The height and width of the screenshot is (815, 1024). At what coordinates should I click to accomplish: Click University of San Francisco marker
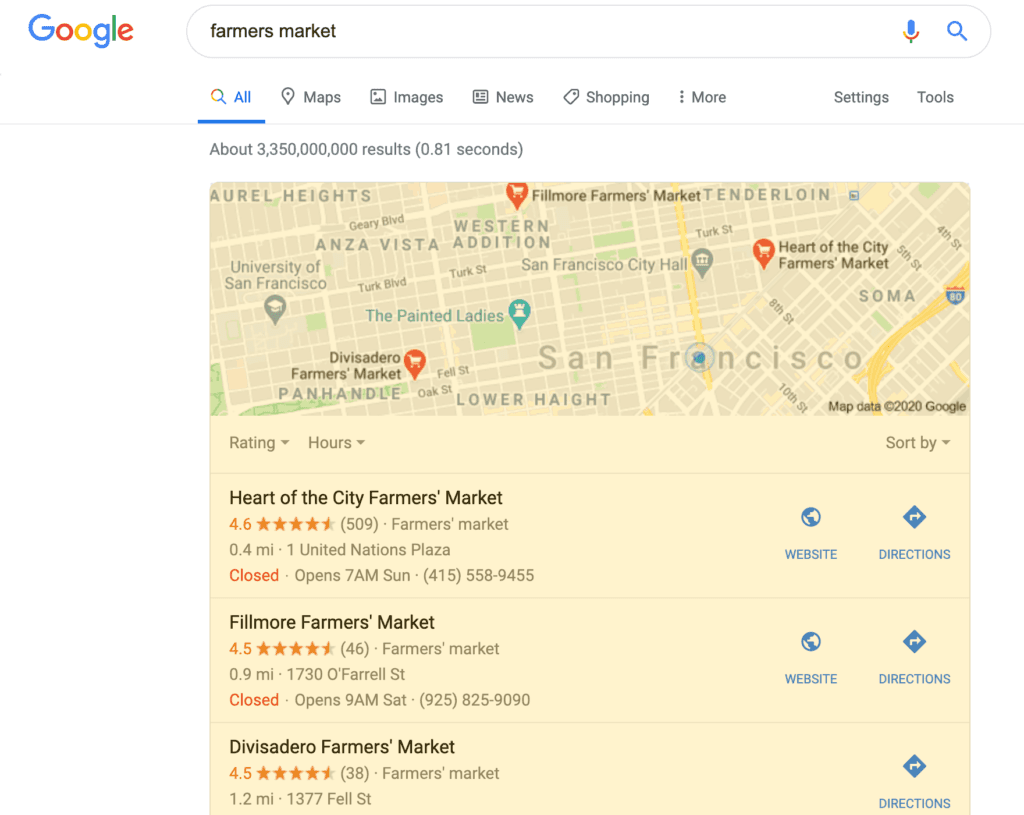point(275,309)
